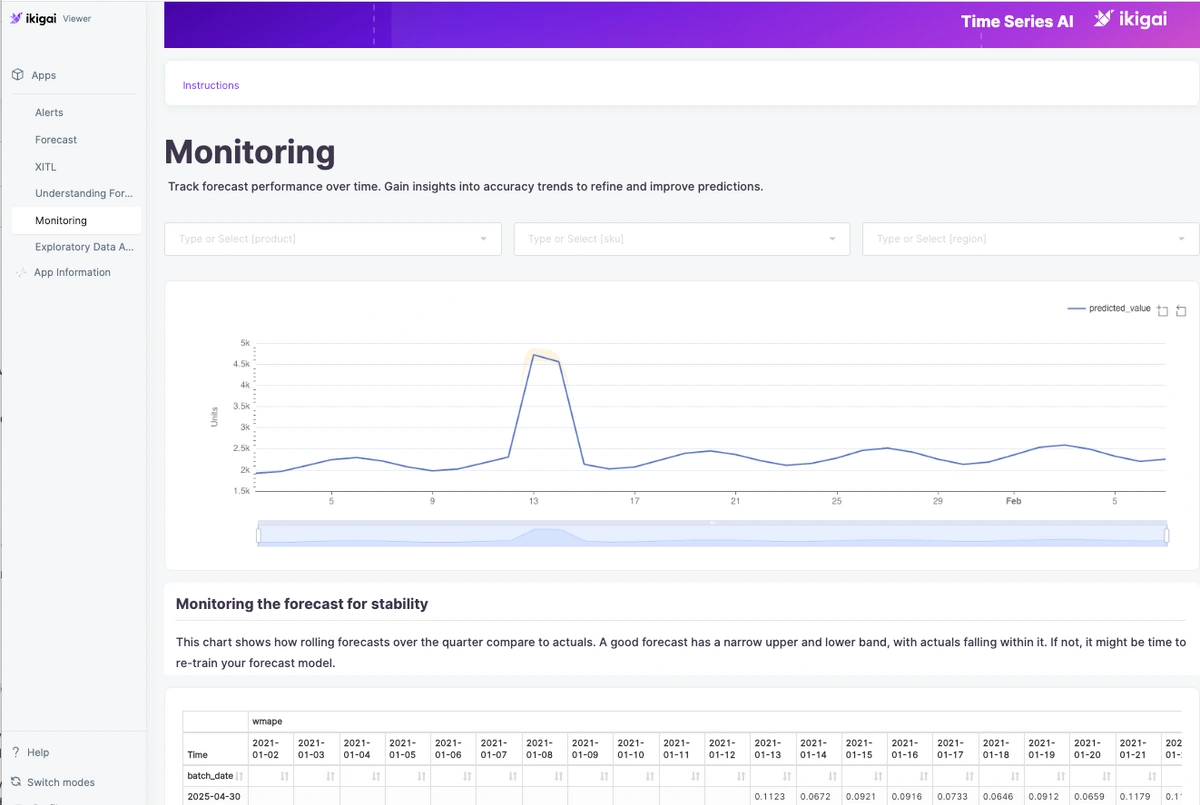Click the wmape table header
This screenshot has width=1200, height=805.
(x=265, y=720)
